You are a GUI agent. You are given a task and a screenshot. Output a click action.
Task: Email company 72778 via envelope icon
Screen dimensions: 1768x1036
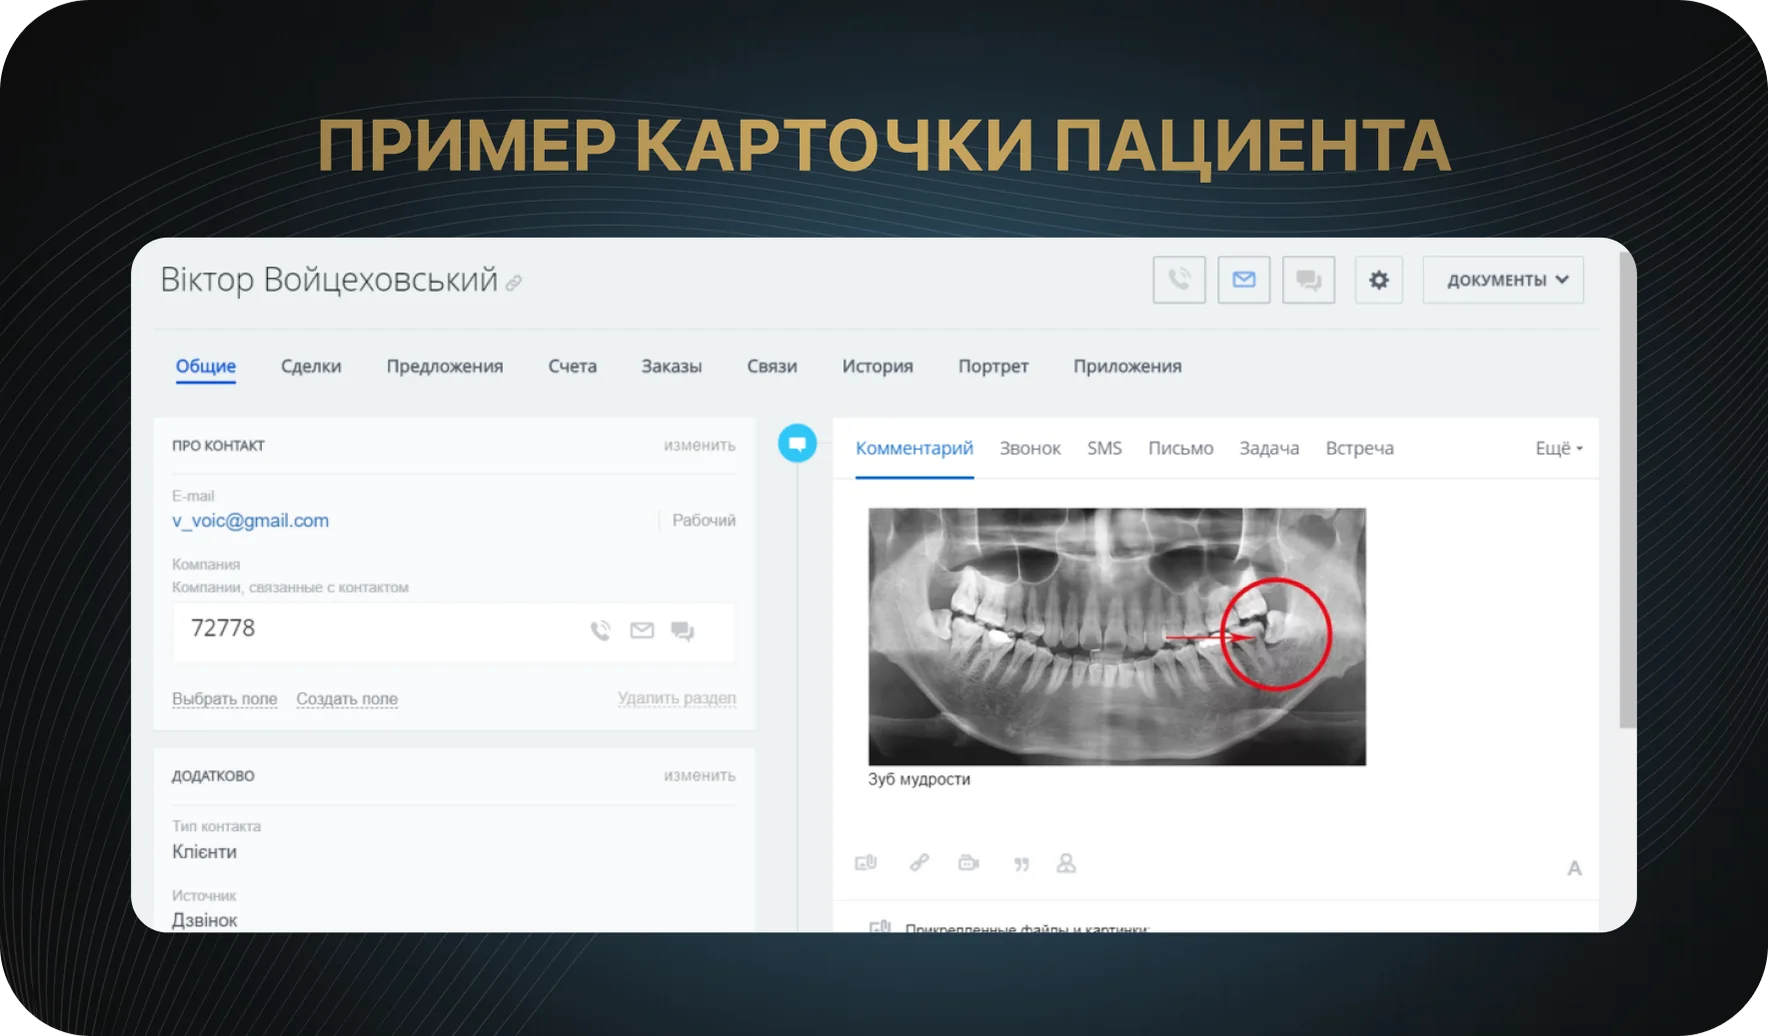[x=642, y=630]
